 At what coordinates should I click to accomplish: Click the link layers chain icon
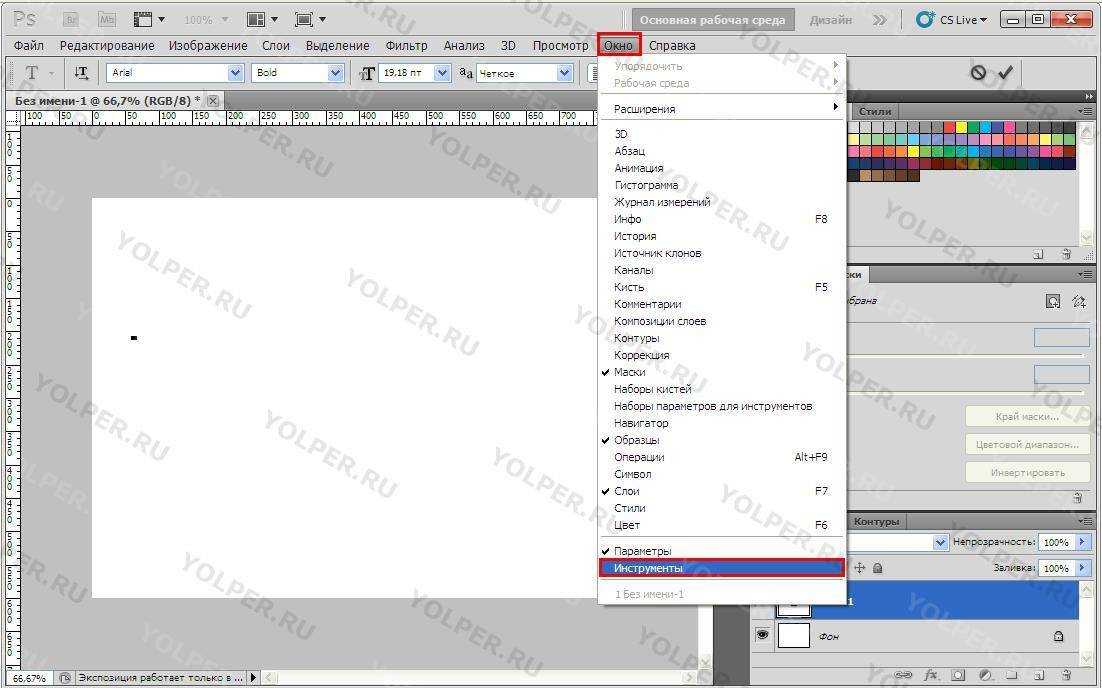tap(904, 675)
